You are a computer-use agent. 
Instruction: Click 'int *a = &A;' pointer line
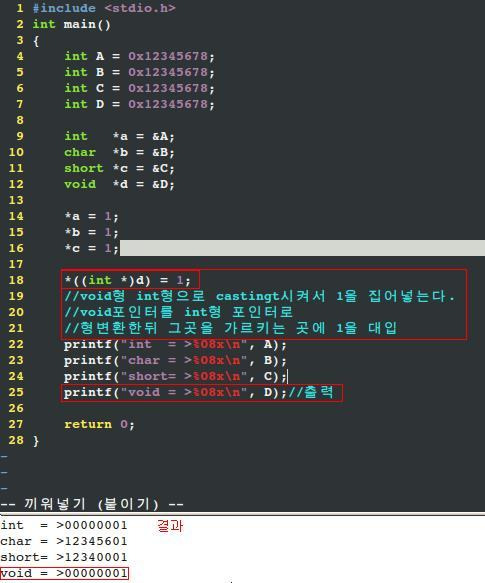(x=119, y=136)
